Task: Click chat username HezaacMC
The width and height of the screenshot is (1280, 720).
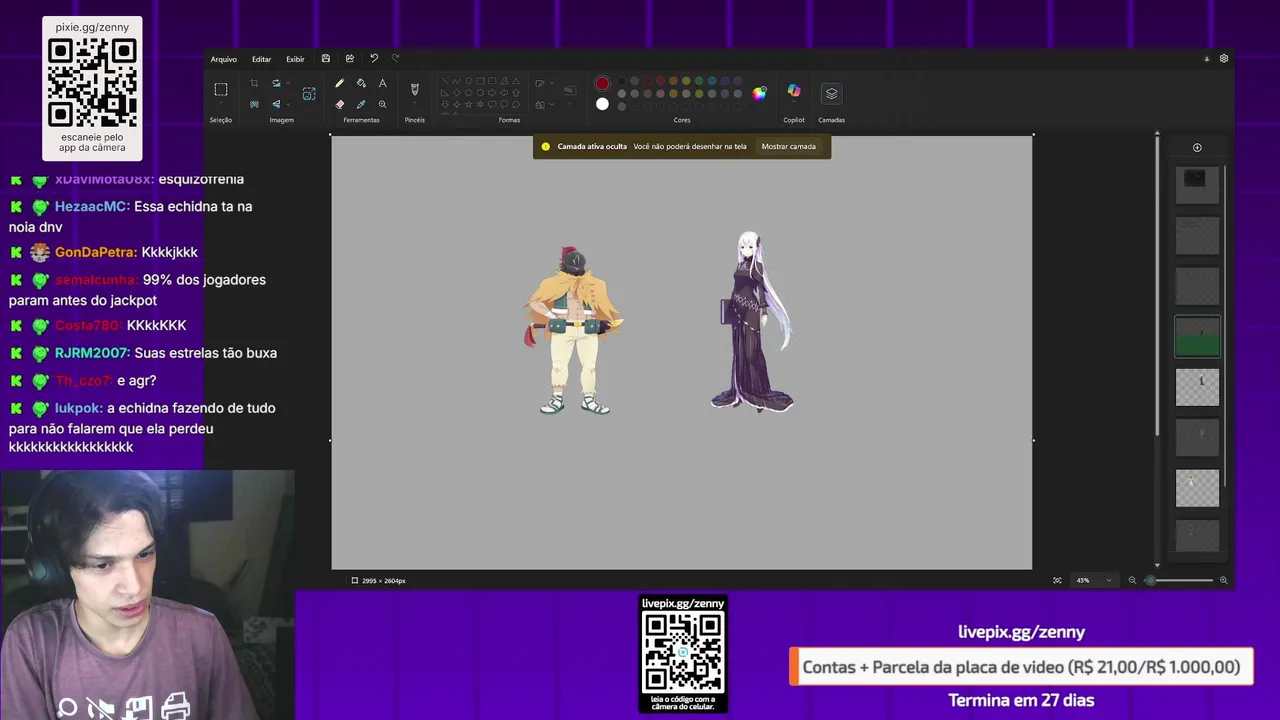Action: point(92,206)
